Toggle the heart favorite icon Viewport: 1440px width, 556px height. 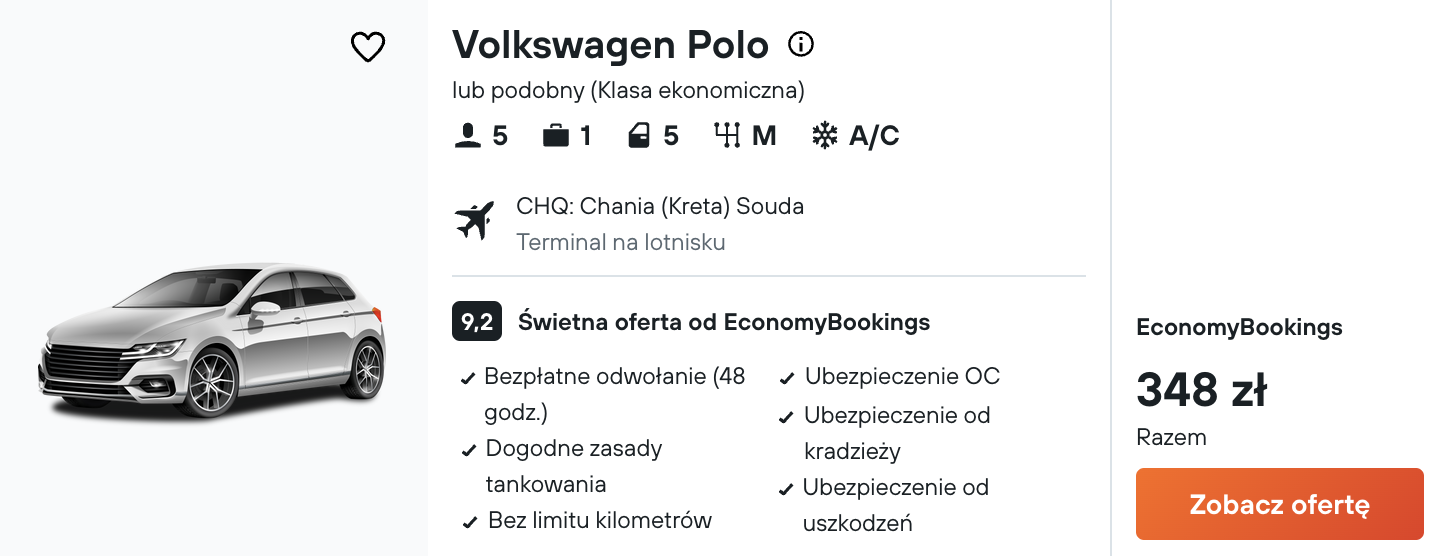point(368,47)
